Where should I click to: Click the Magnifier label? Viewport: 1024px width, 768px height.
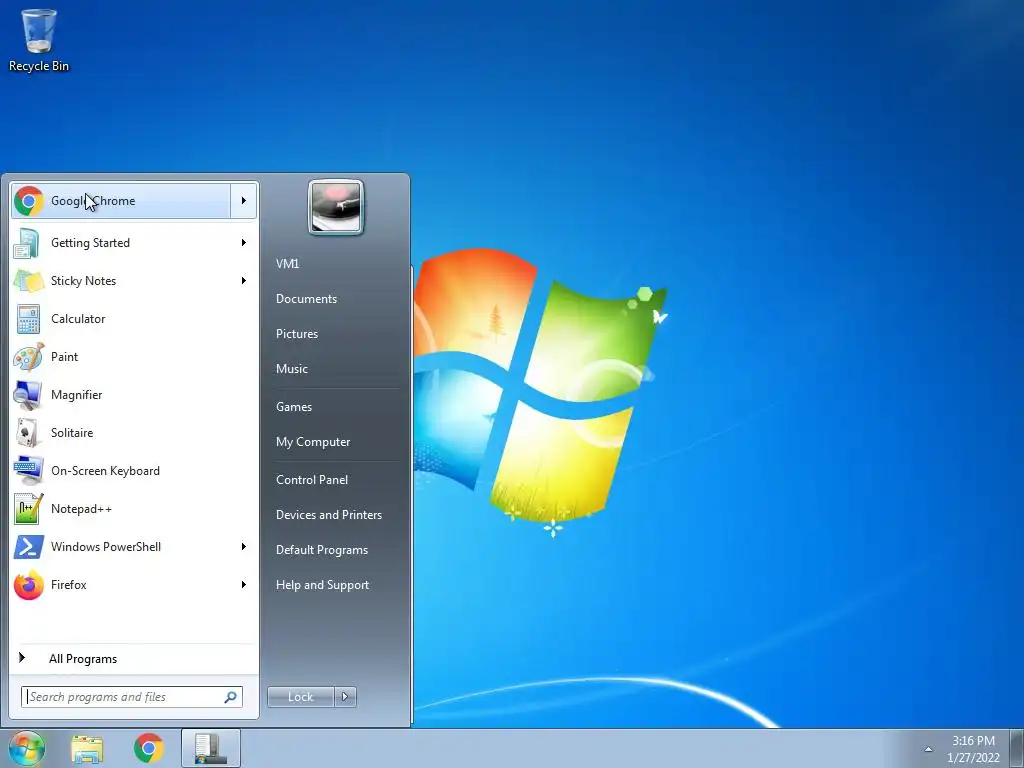pyautogui.click(x=76, y=395)
